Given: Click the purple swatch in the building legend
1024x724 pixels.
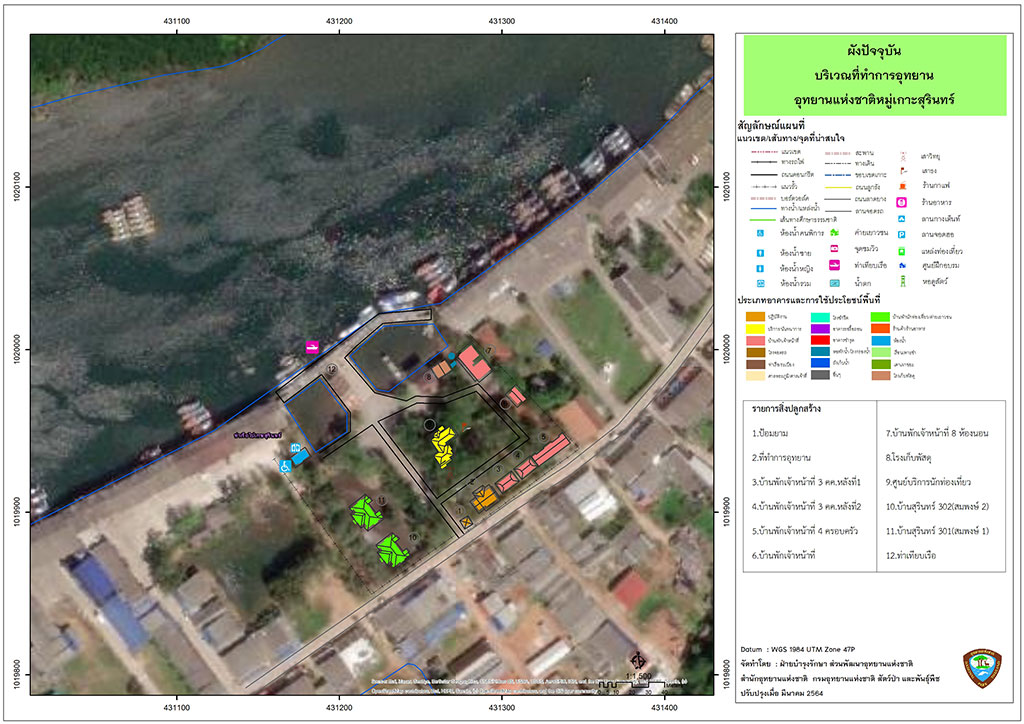Looking at the screenshot, I should click(820, 328).
